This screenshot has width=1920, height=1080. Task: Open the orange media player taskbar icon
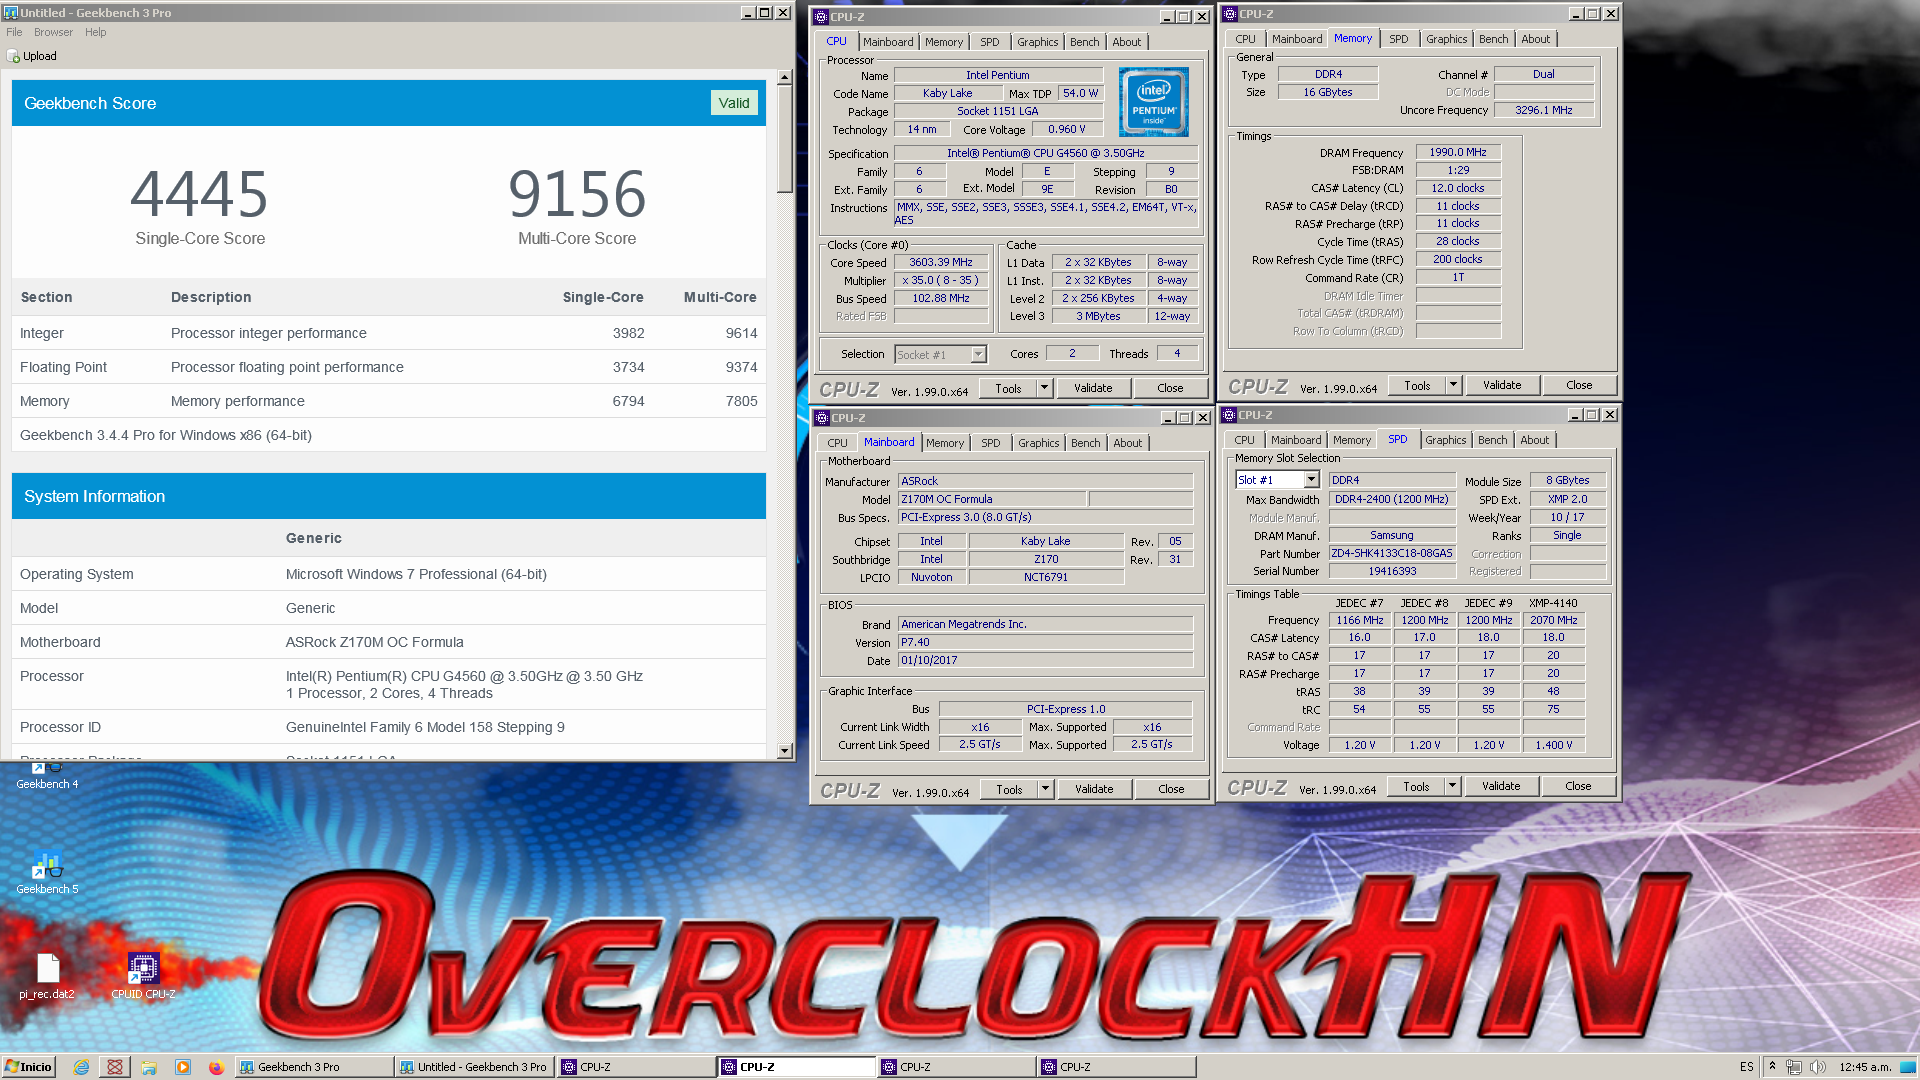click(x=183, y=1067)
